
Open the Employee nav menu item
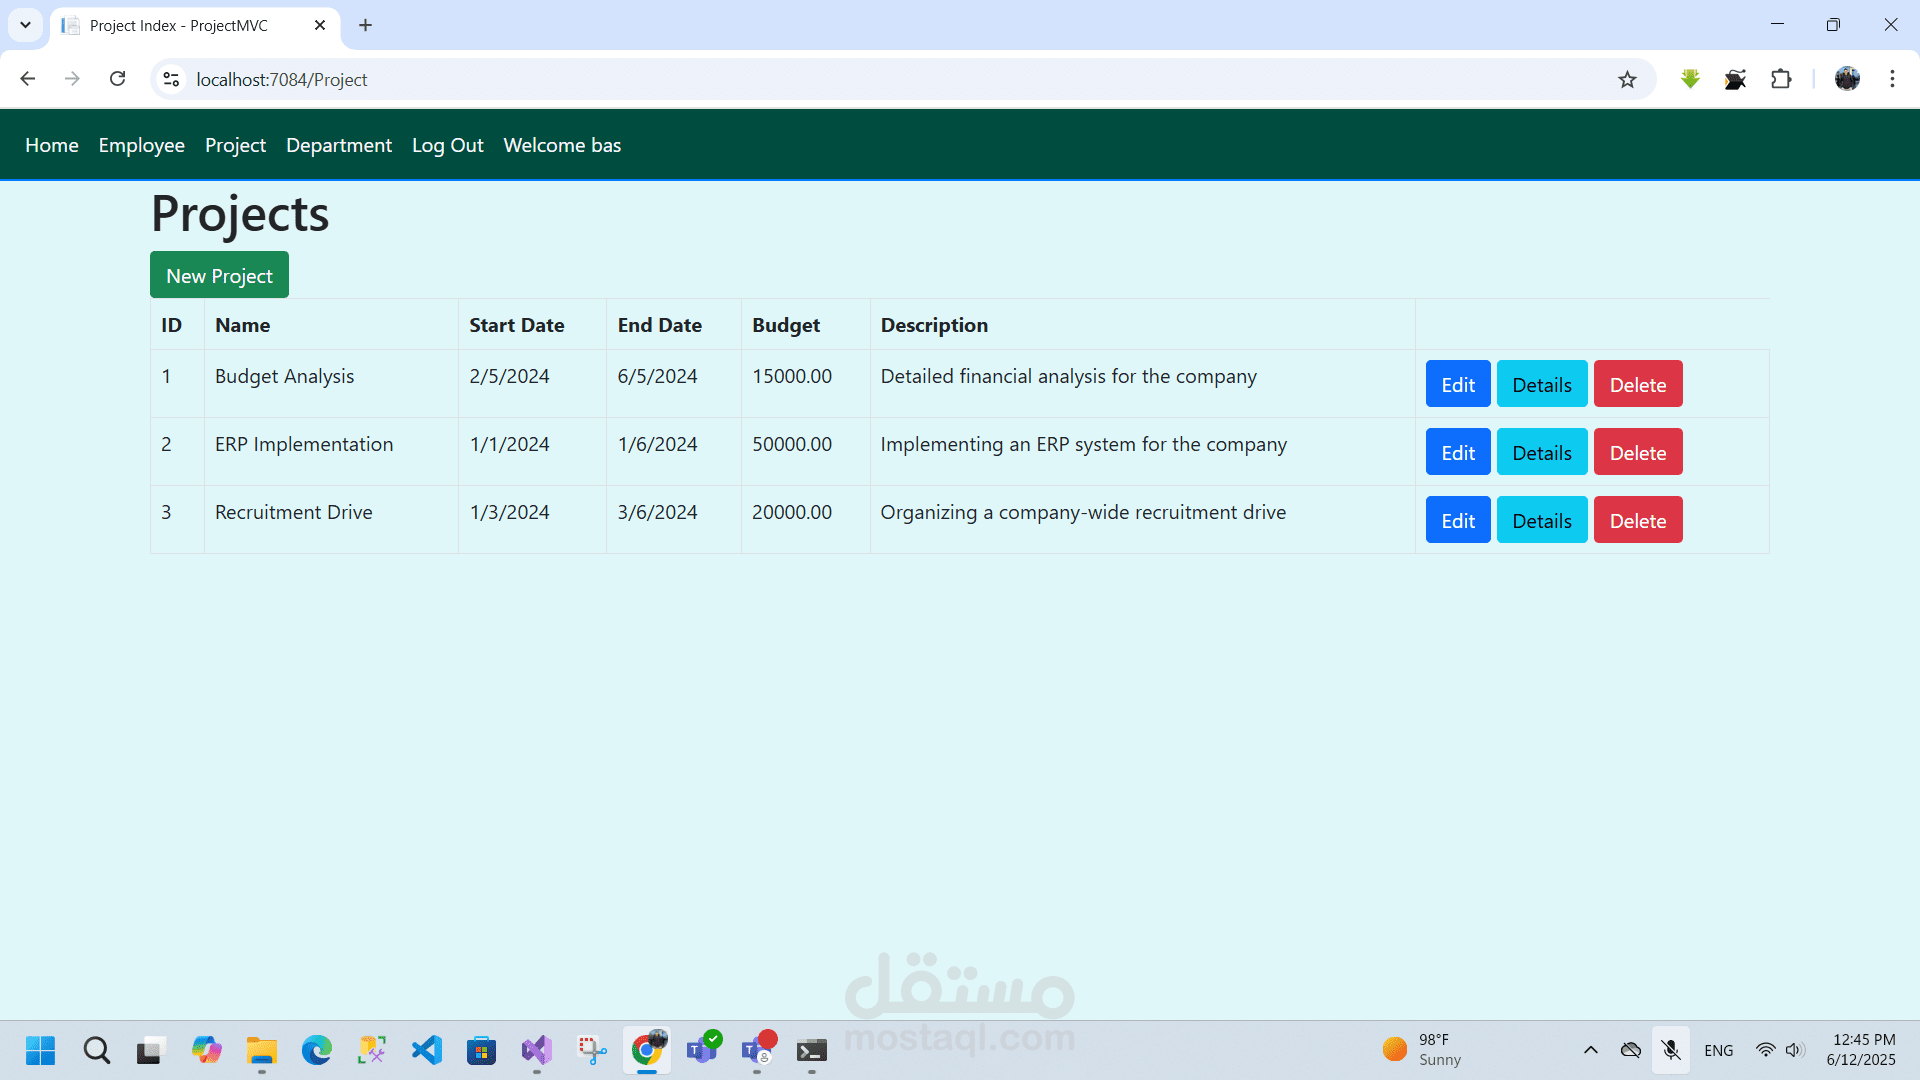pyautogui.click(x=141, y=145)
